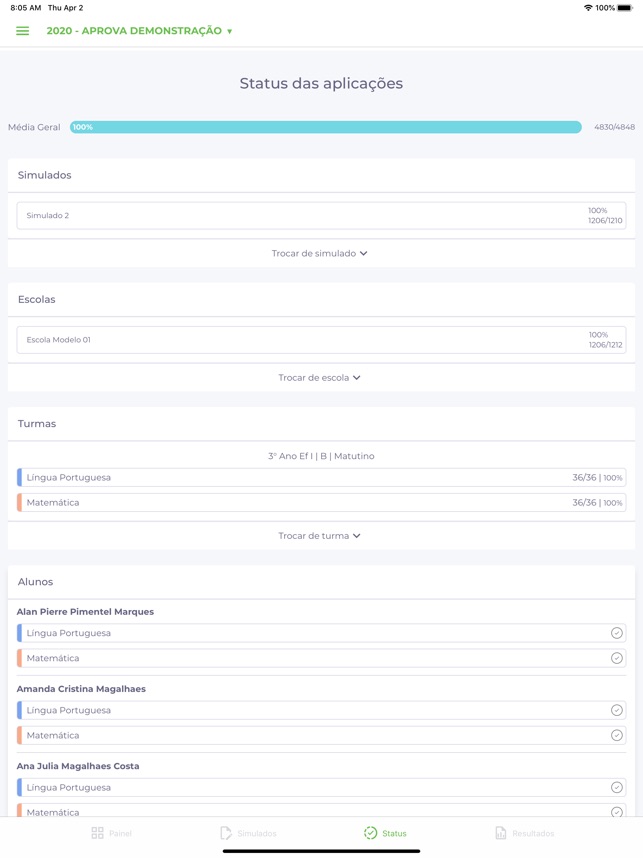Select the Escola Modelo 01 row
Viewport: 643px width, 858px height.
pyautogui.click(x=321, y=340)
